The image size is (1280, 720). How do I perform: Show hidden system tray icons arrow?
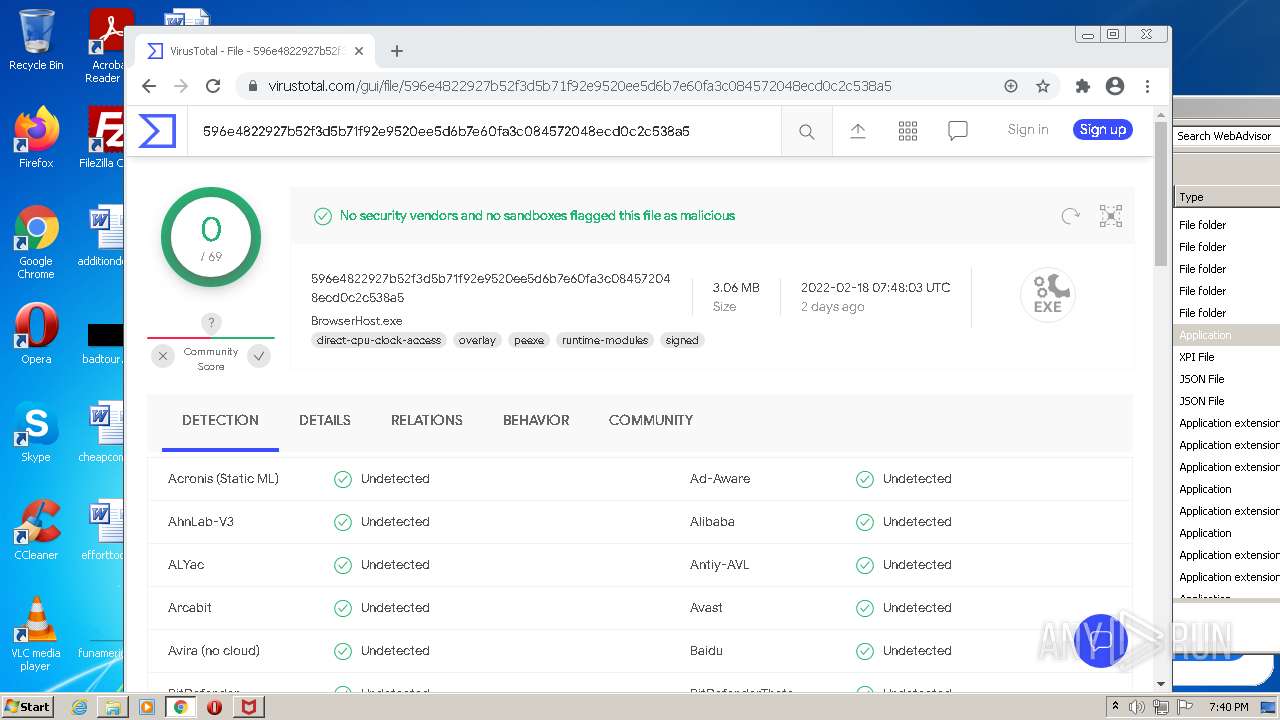[1115, 707]
